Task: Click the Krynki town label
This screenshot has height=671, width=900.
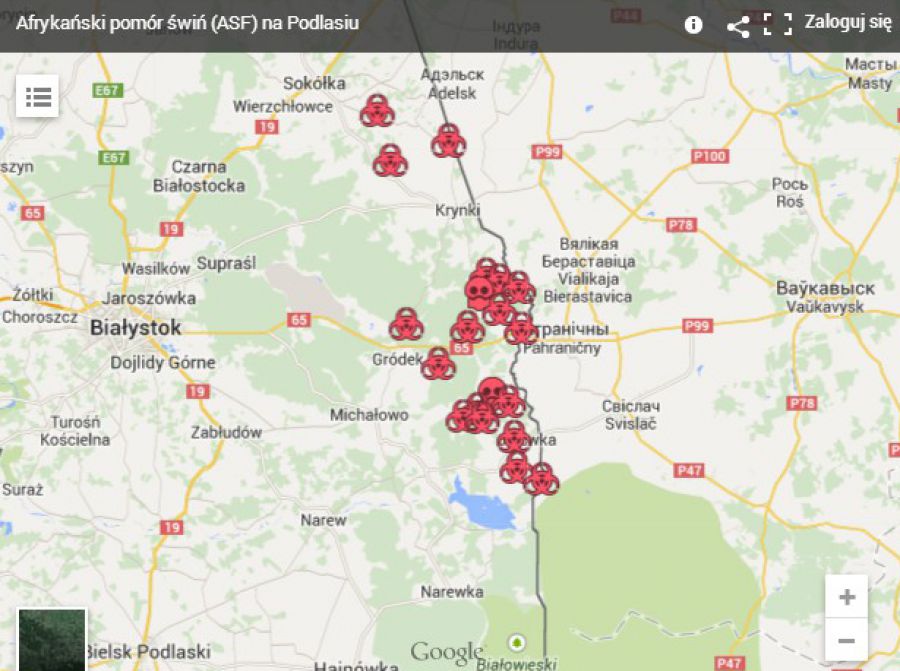Action: pos(458,210)
